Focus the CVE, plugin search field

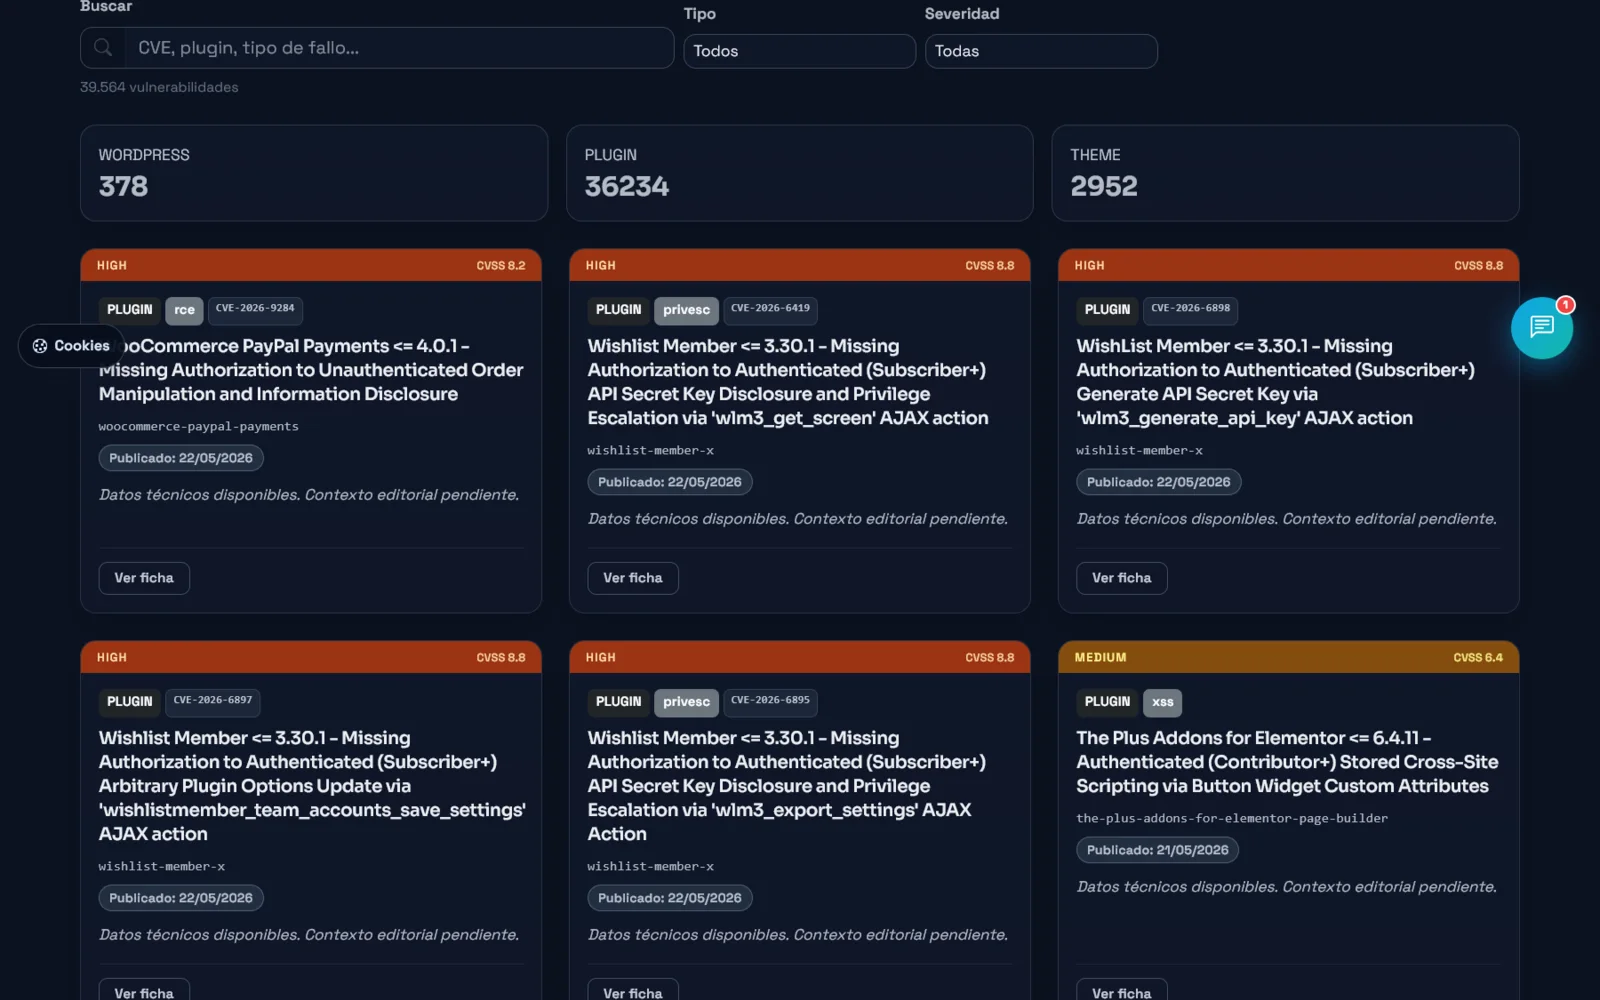click(x=398, y=48)
